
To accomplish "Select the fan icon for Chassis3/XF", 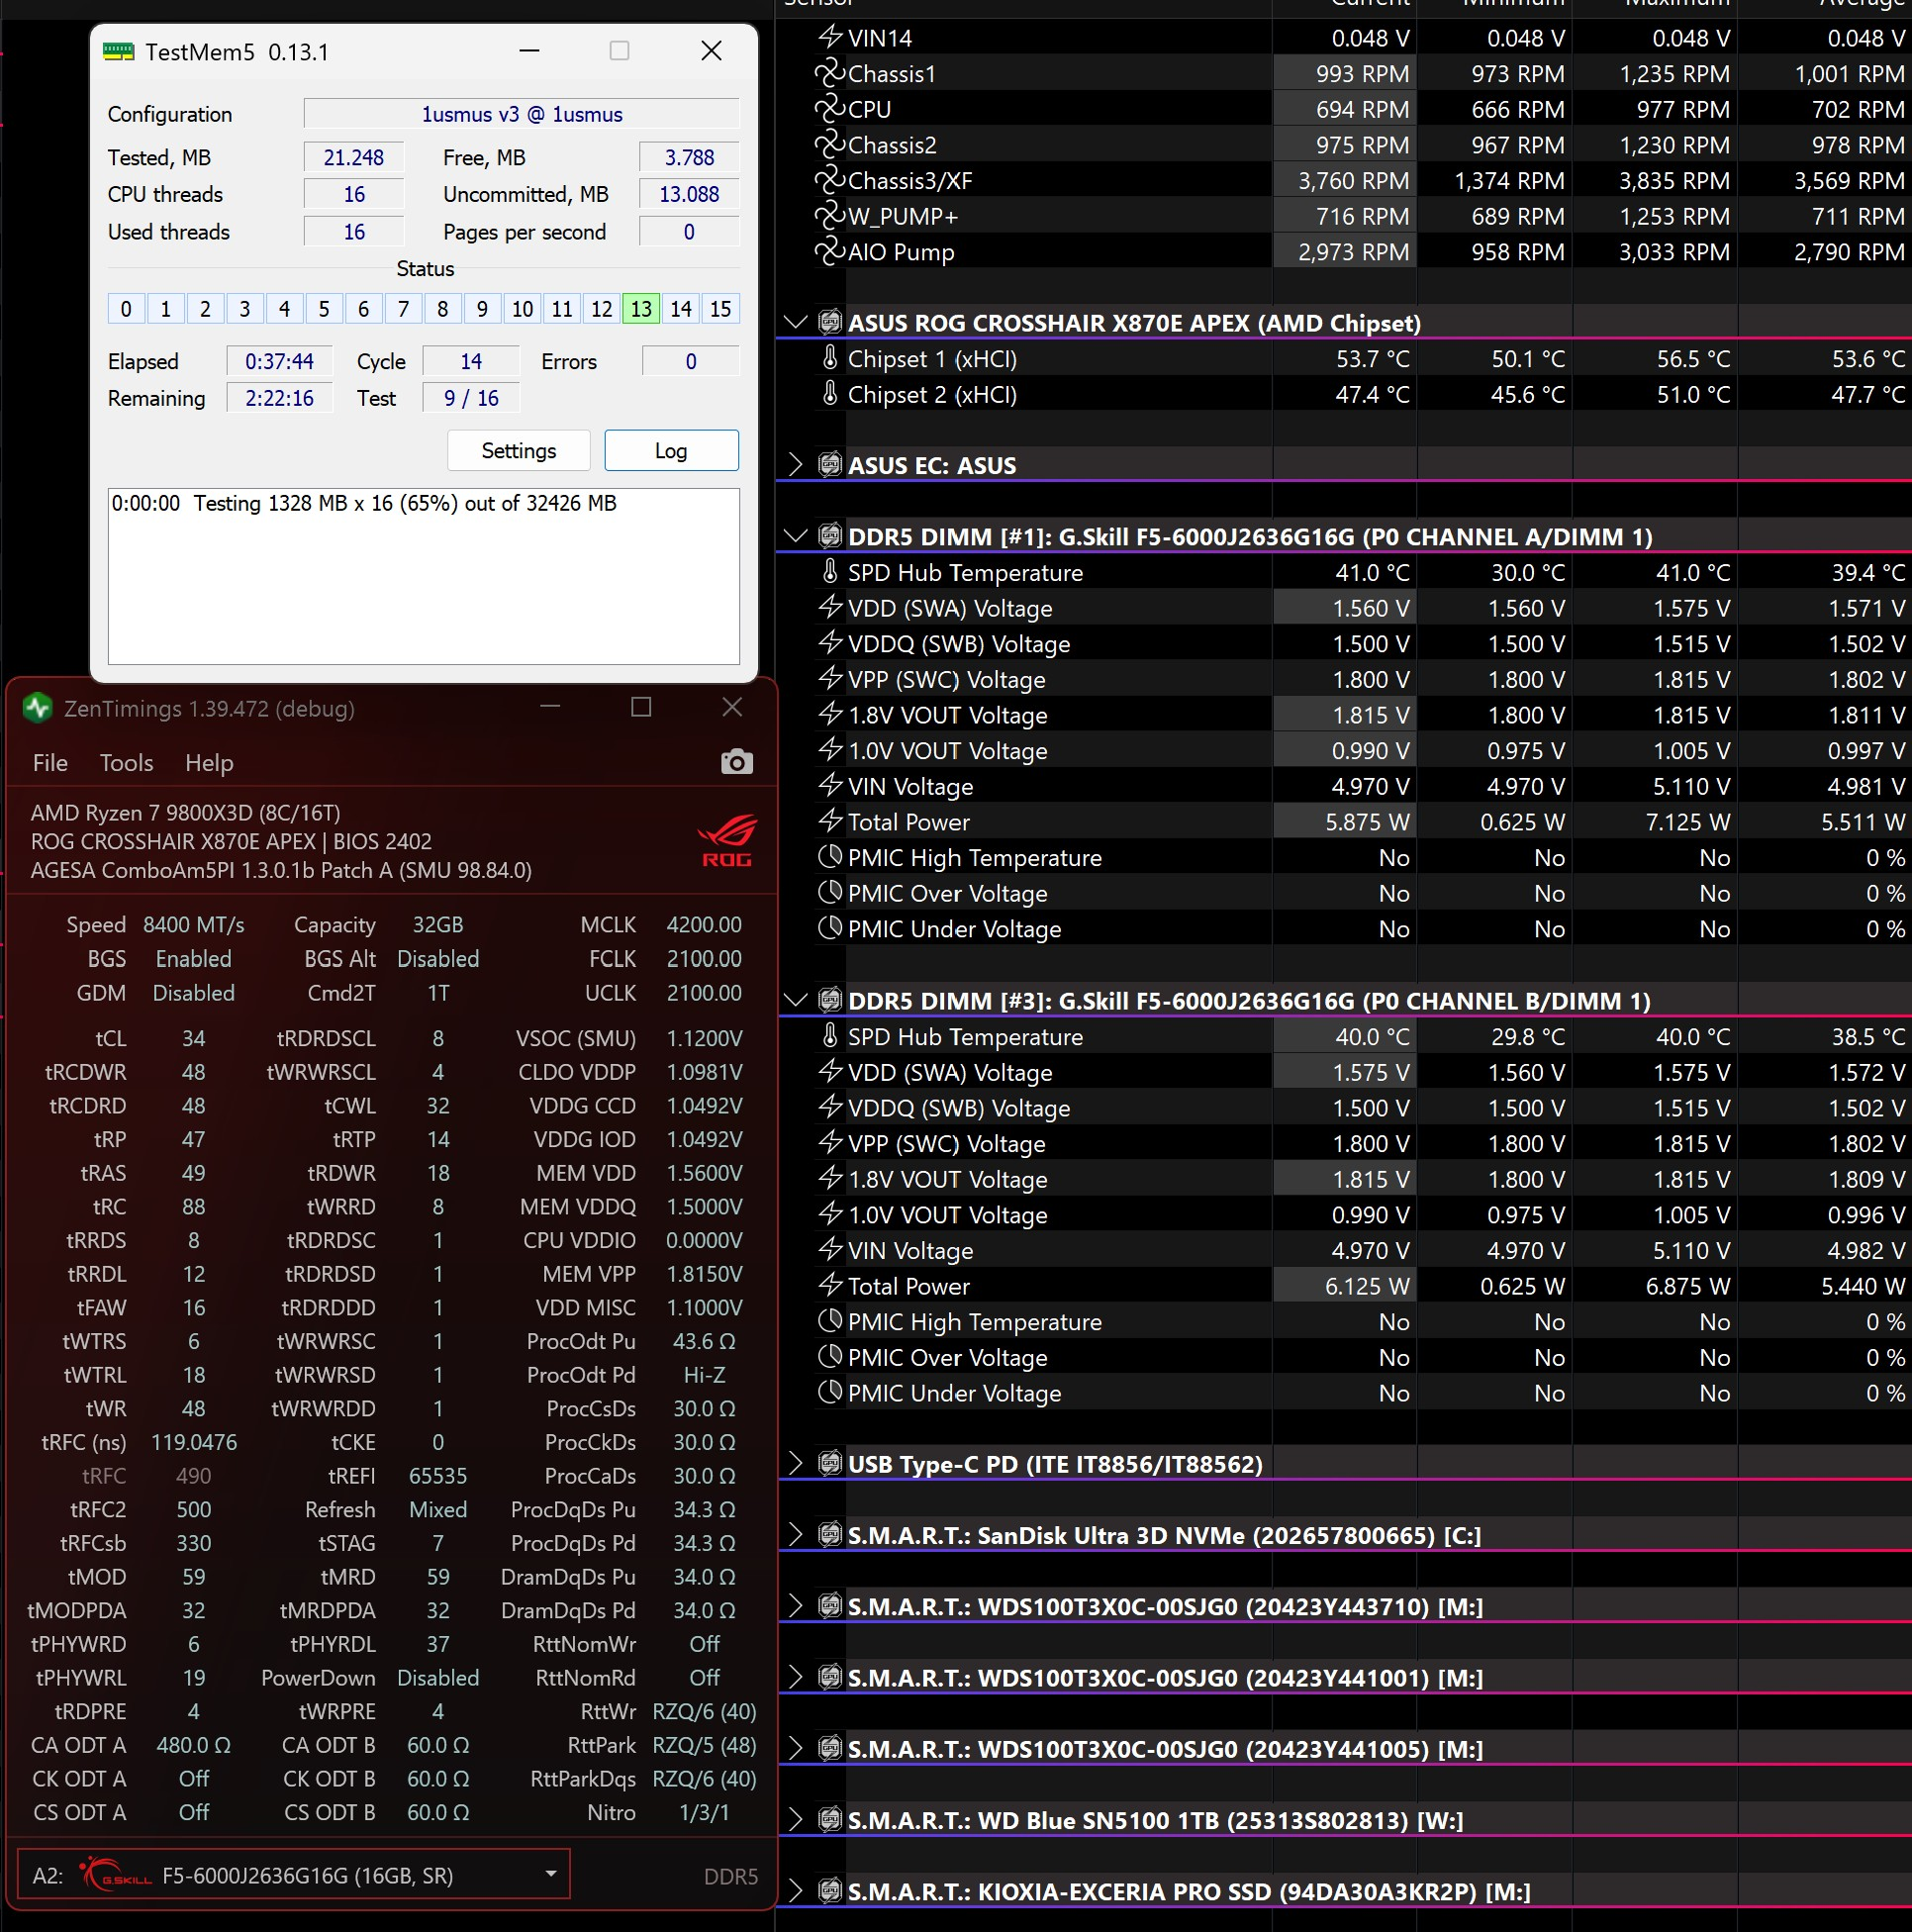I will point(829,180).
